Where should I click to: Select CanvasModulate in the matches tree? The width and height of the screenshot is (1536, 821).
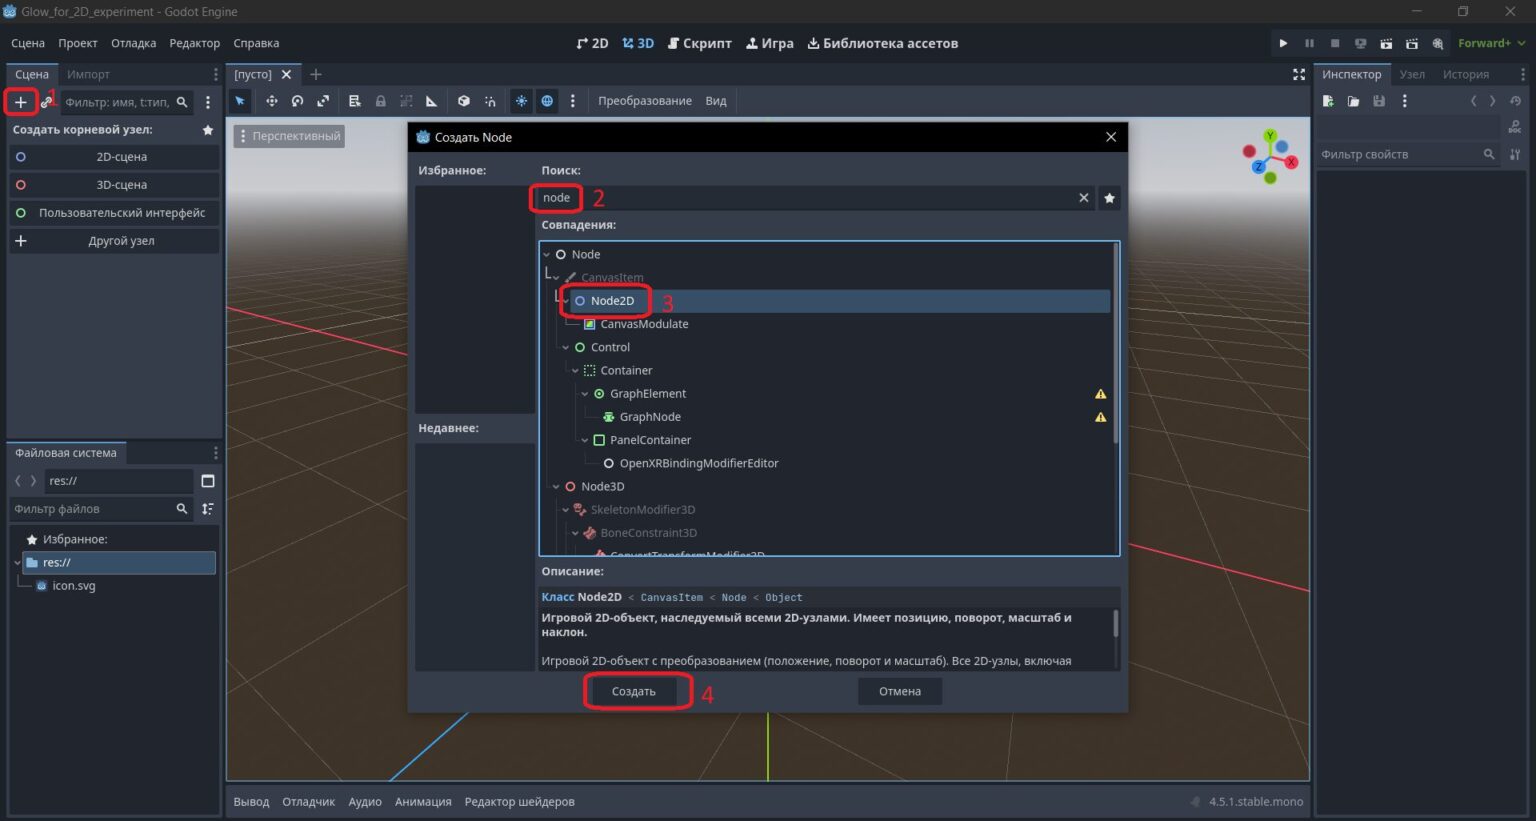tap(644, 324)
